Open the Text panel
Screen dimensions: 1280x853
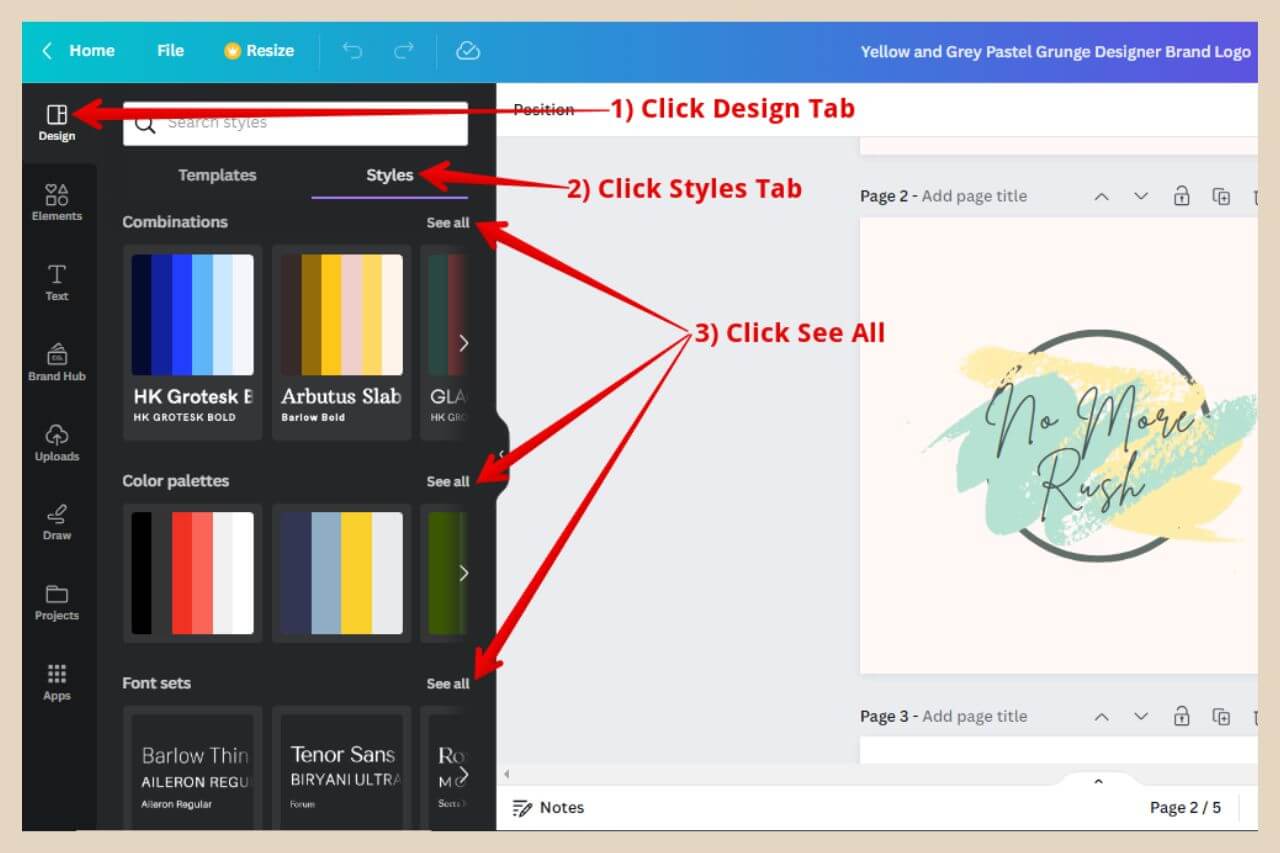57,282
